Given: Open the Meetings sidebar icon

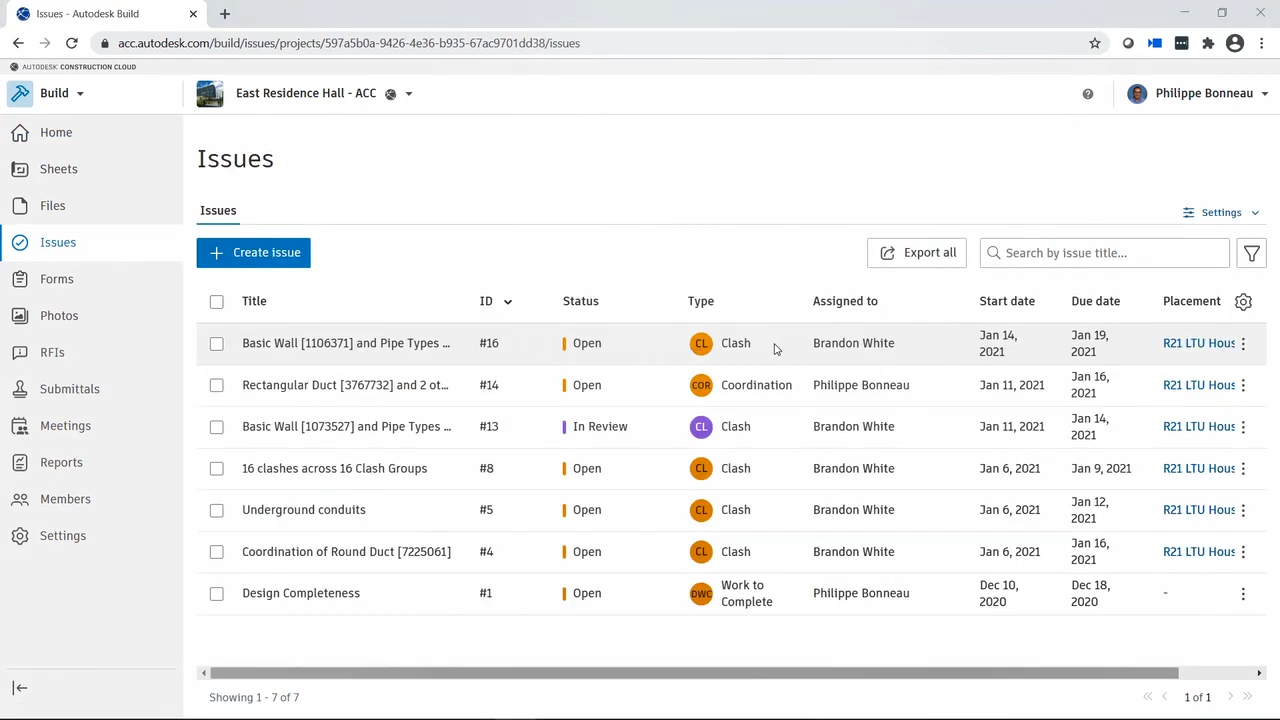Looking at the screenshot, I should pos(20,426).
